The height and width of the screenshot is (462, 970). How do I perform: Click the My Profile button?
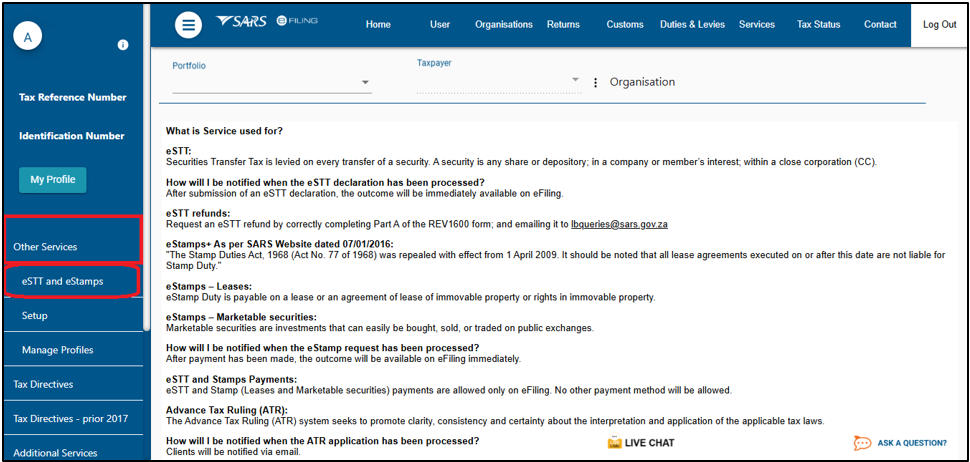click(53, 180)
